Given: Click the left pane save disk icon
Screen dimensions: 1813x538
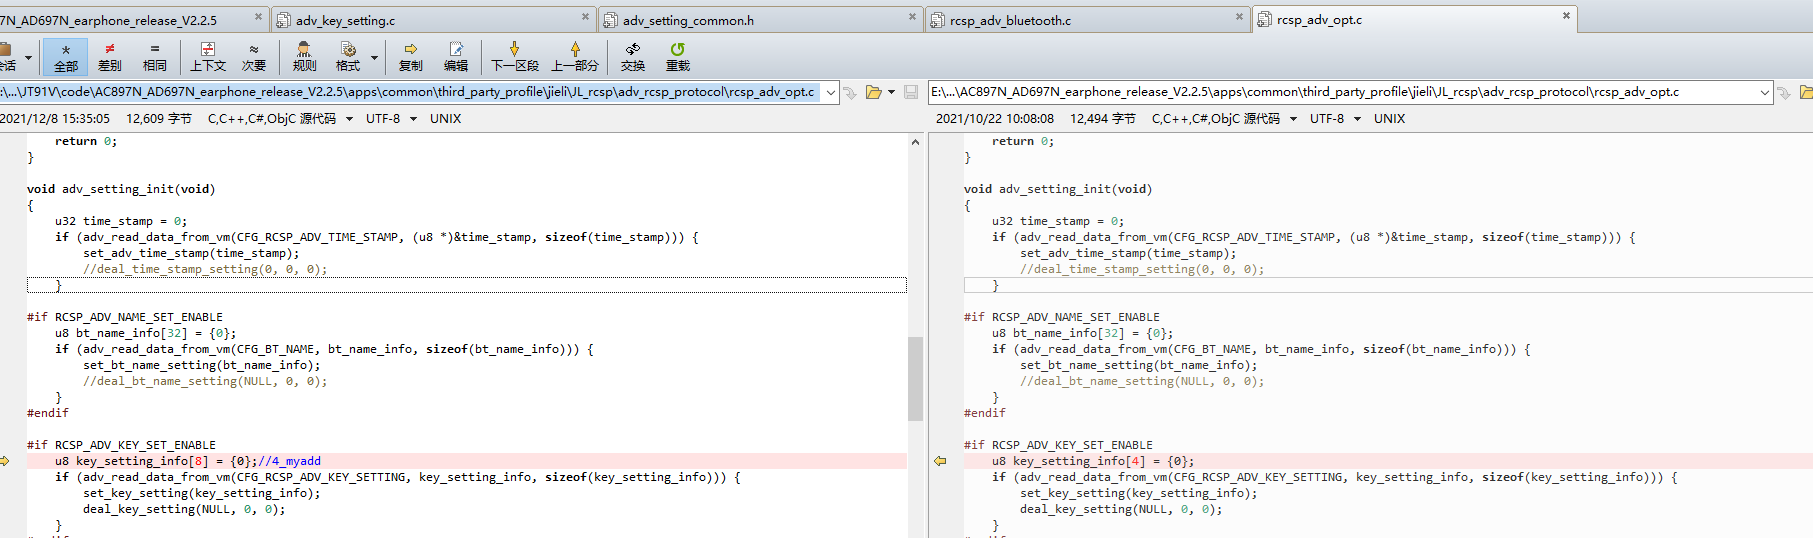Looking at the screenshot, I should [x=911, y=92].
